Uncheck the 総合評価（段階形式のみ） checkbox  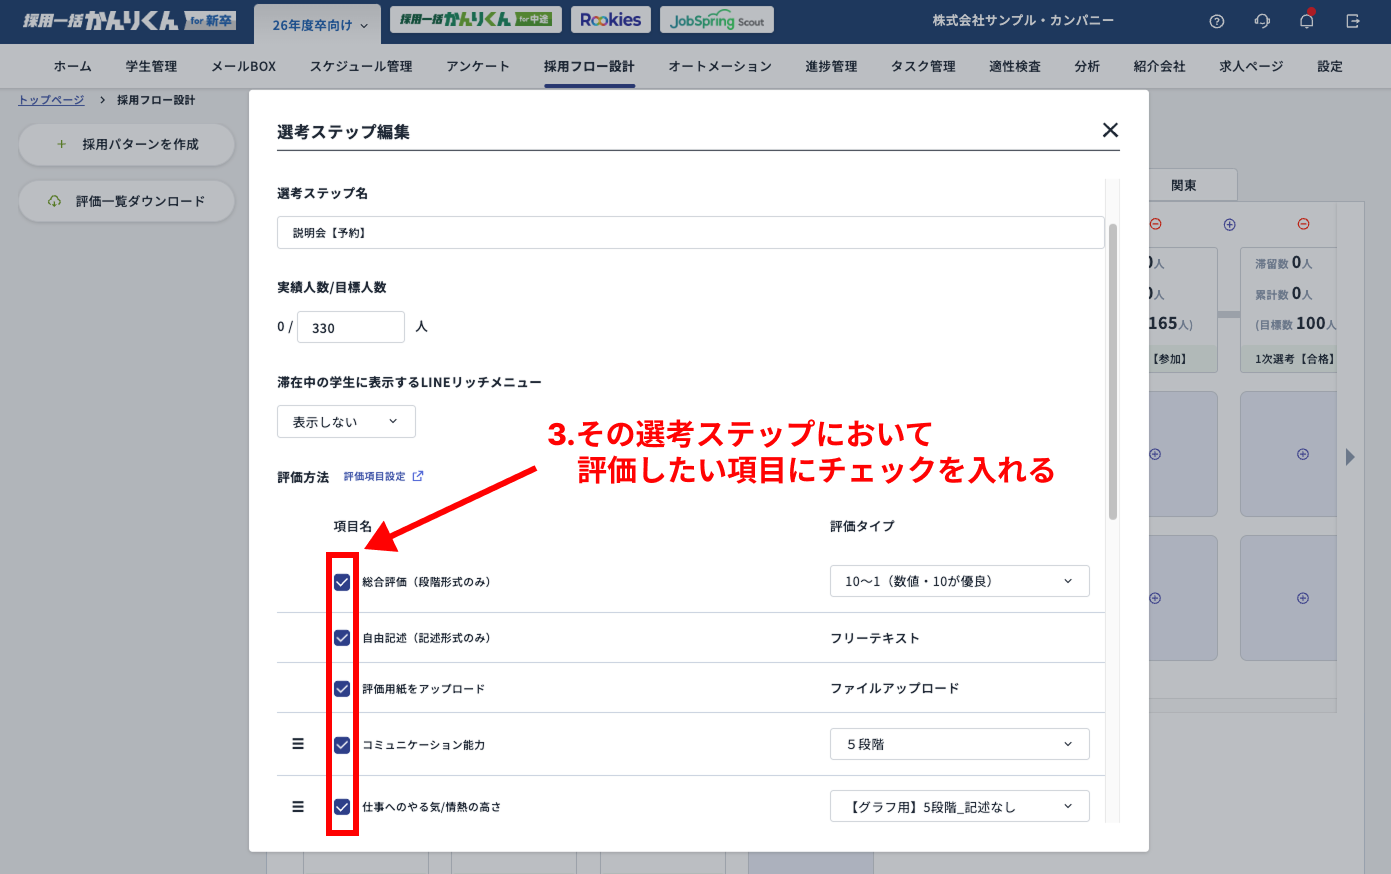[x=342, y=582]
